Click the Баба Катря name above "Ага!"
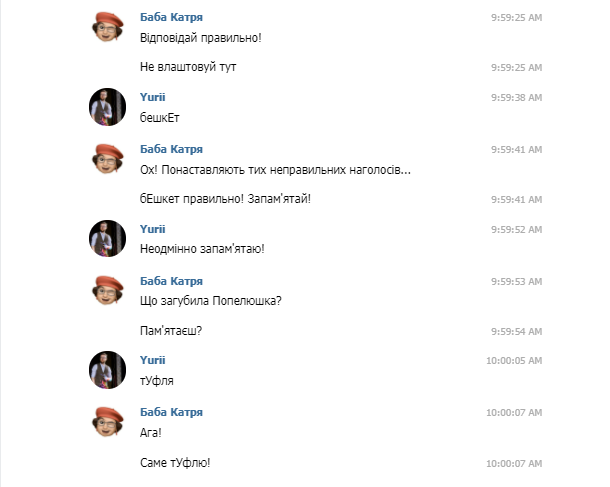The image size is (610, 487). click(x=171, y=412)
